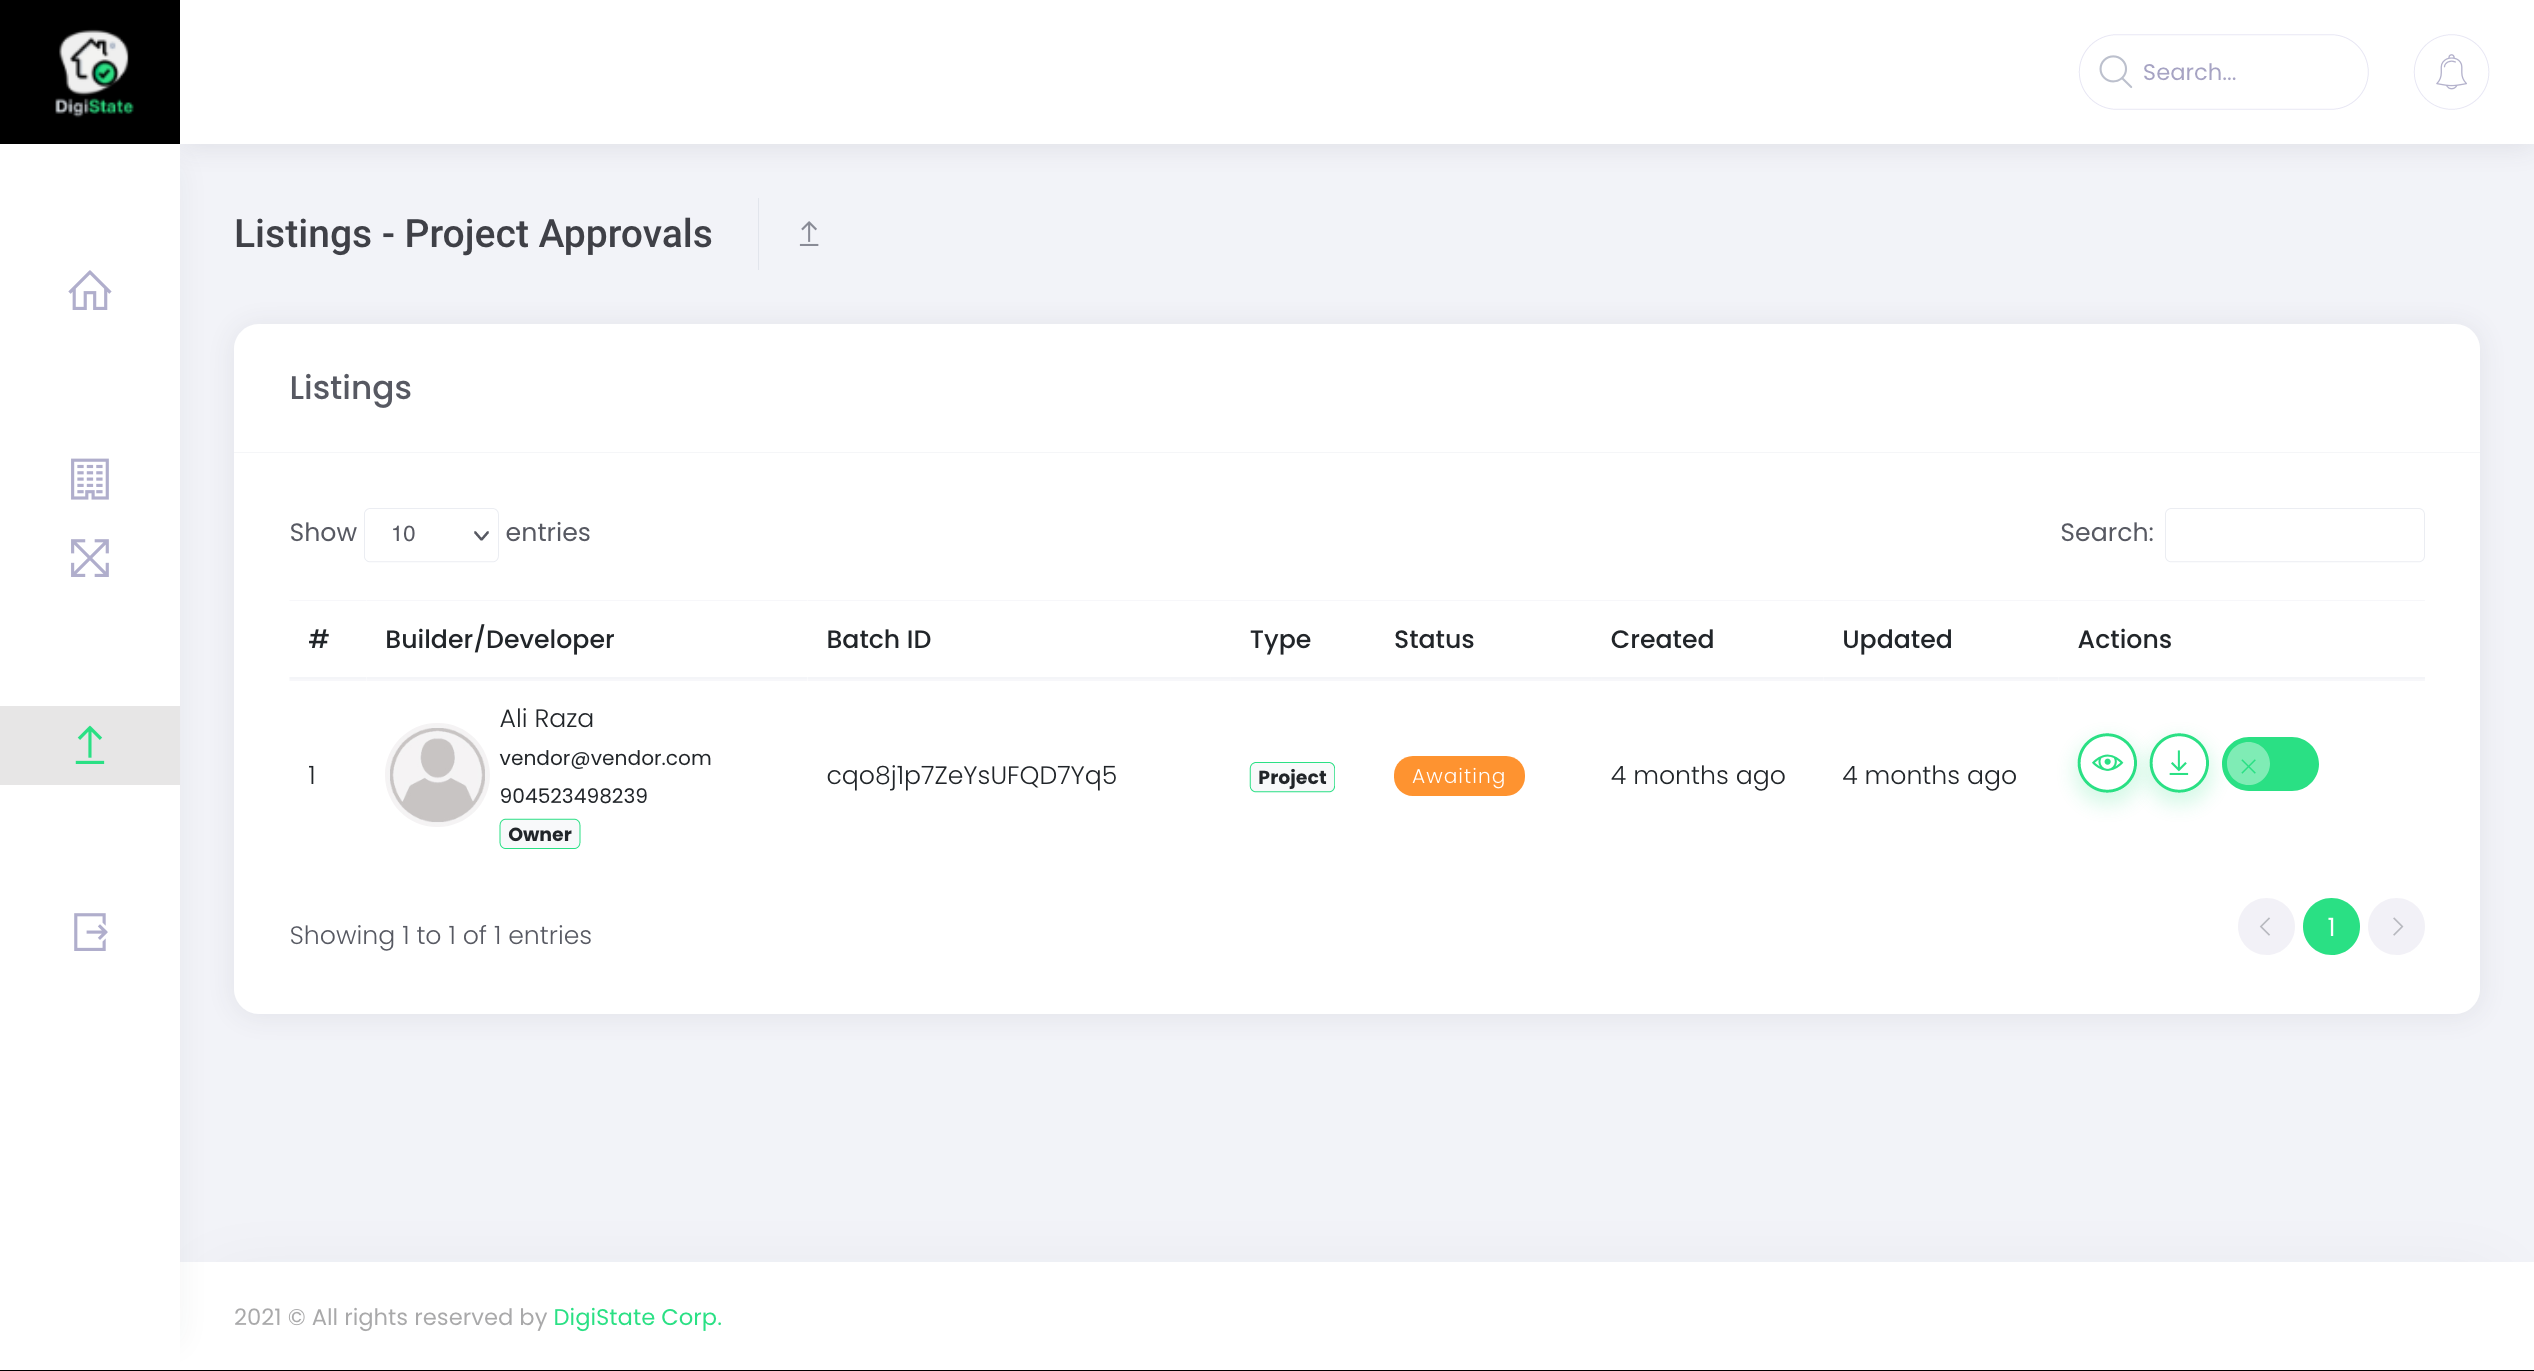Image resolution: width=2534 pixels, height=1371 pixels.
Task: Click the crossed arrows sidebar icon
Action: (90, 558)
